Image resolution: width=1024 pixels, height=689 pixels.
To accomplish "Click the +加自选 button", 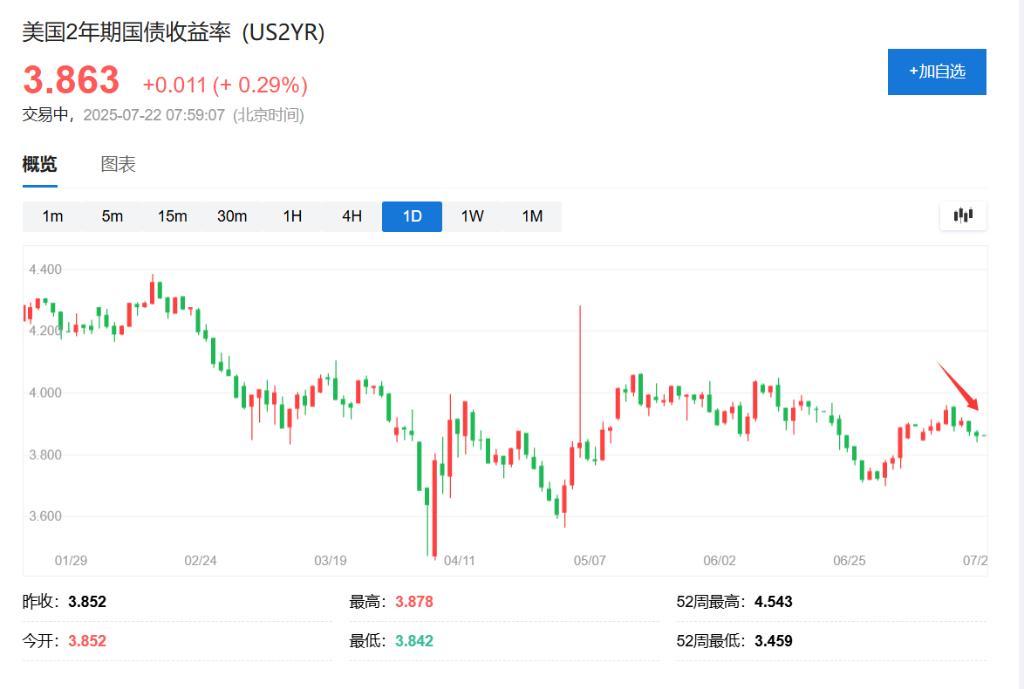I will click(x=936, y=71).
